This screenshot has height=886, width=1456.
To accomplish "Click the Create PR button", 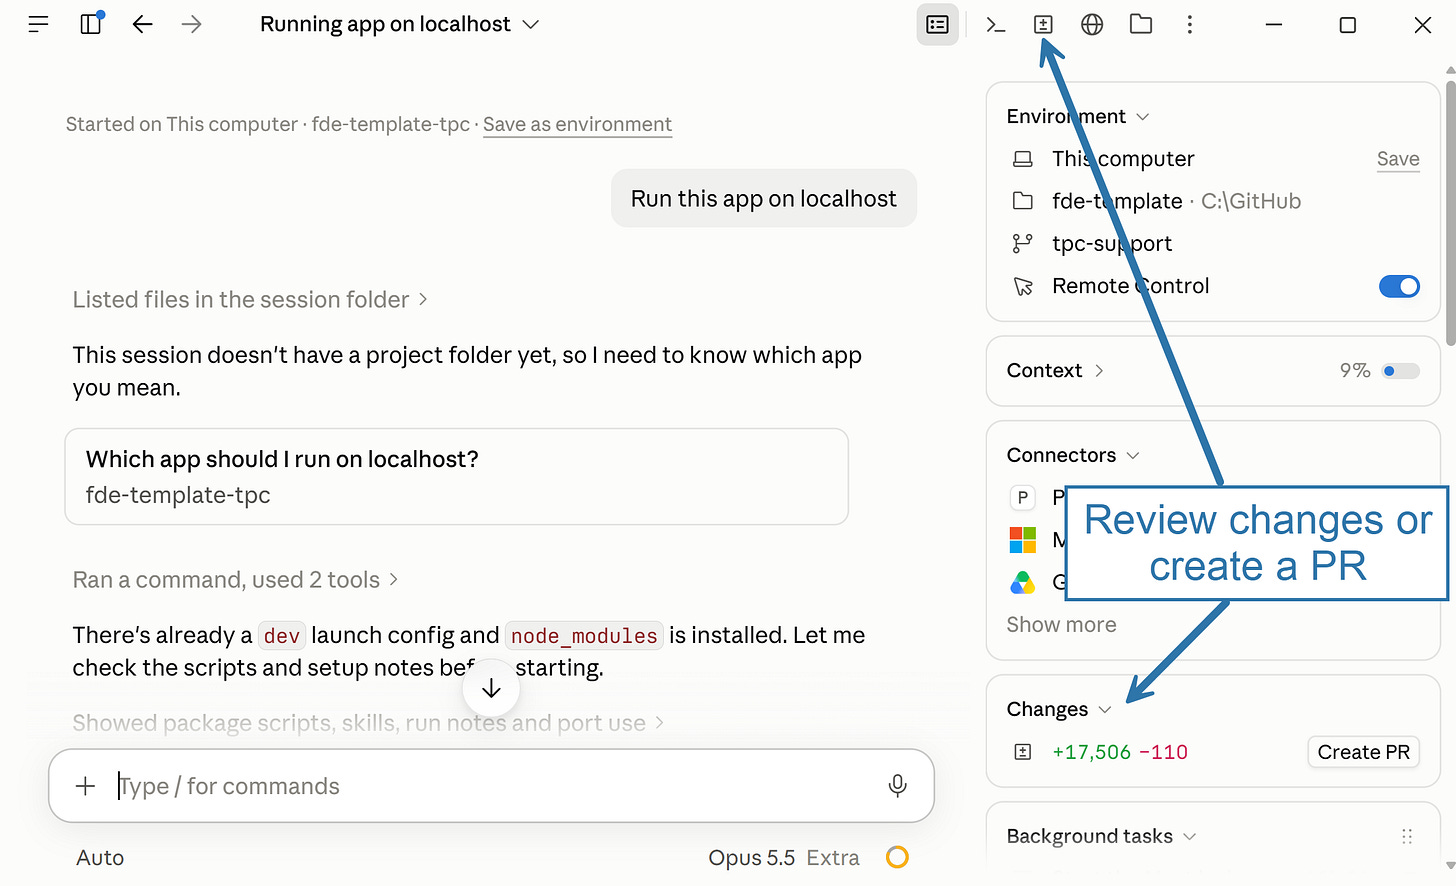I will [x=1364, y=752].
